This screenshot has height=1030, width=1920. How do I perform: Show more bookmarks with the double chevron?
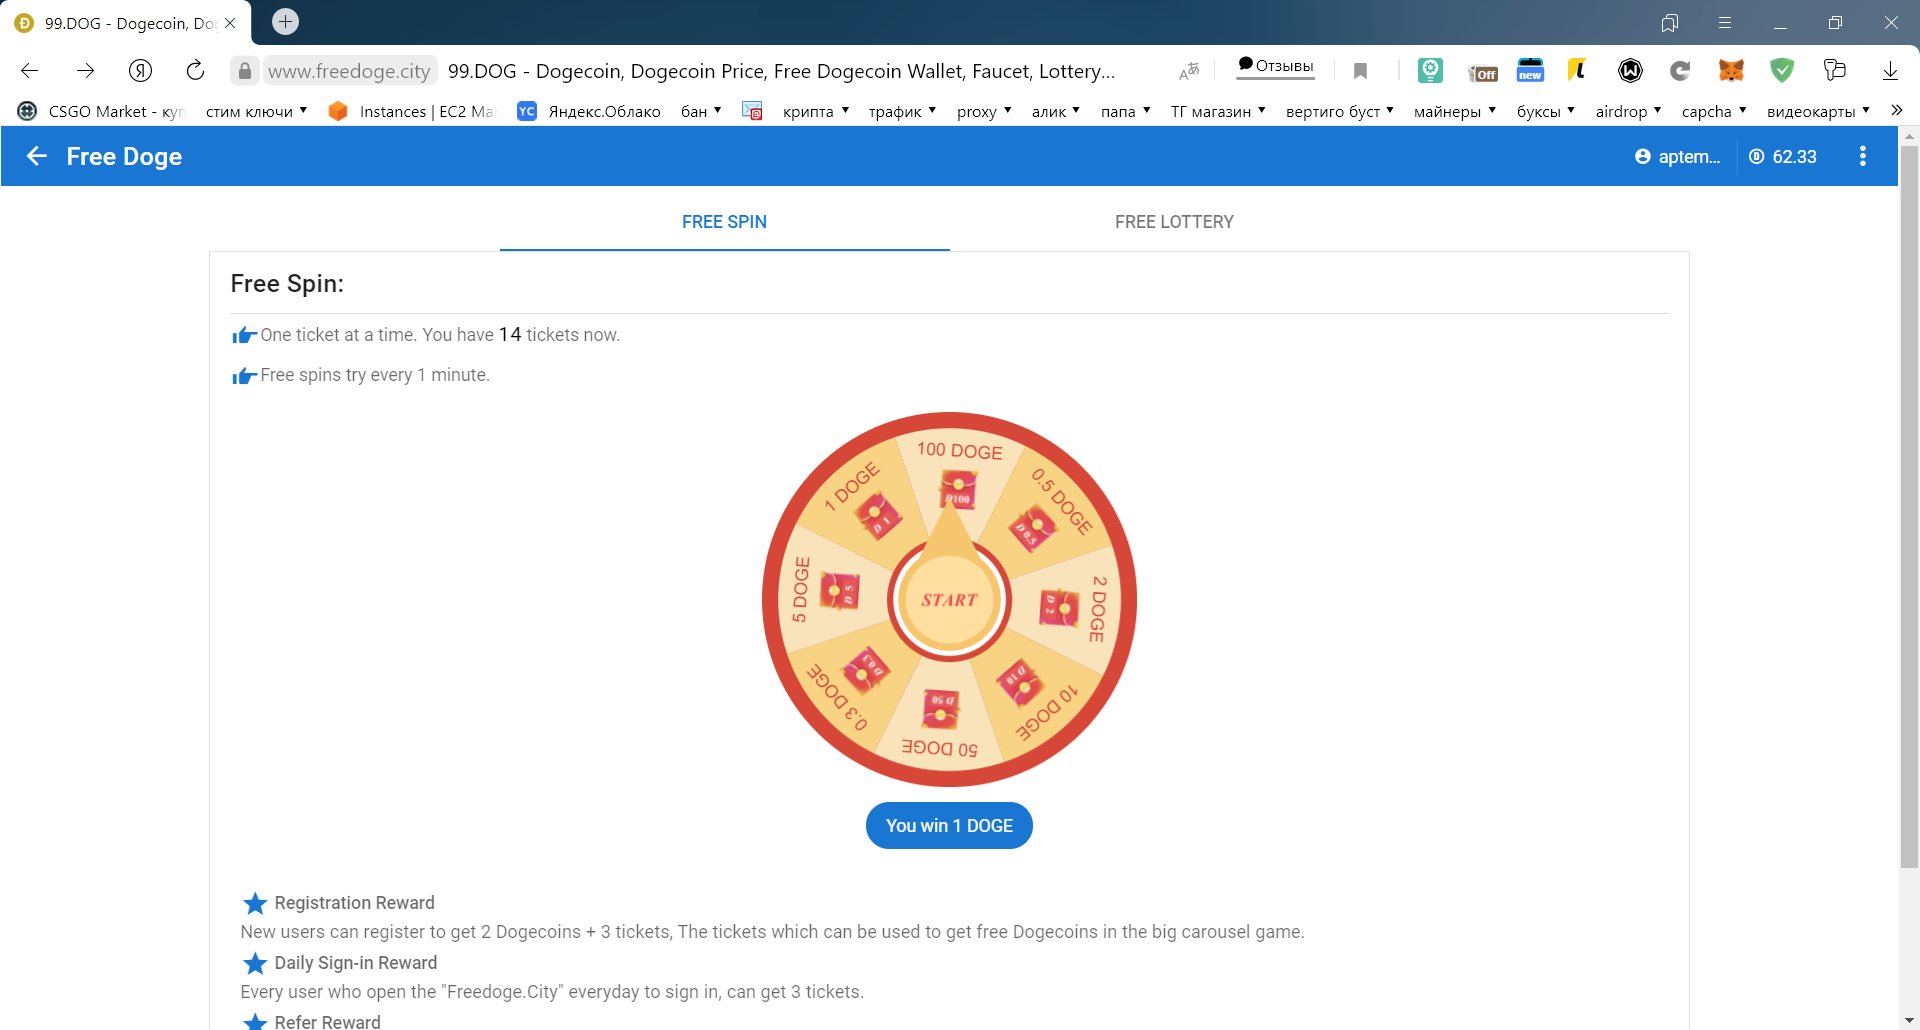coord(1896,110)
